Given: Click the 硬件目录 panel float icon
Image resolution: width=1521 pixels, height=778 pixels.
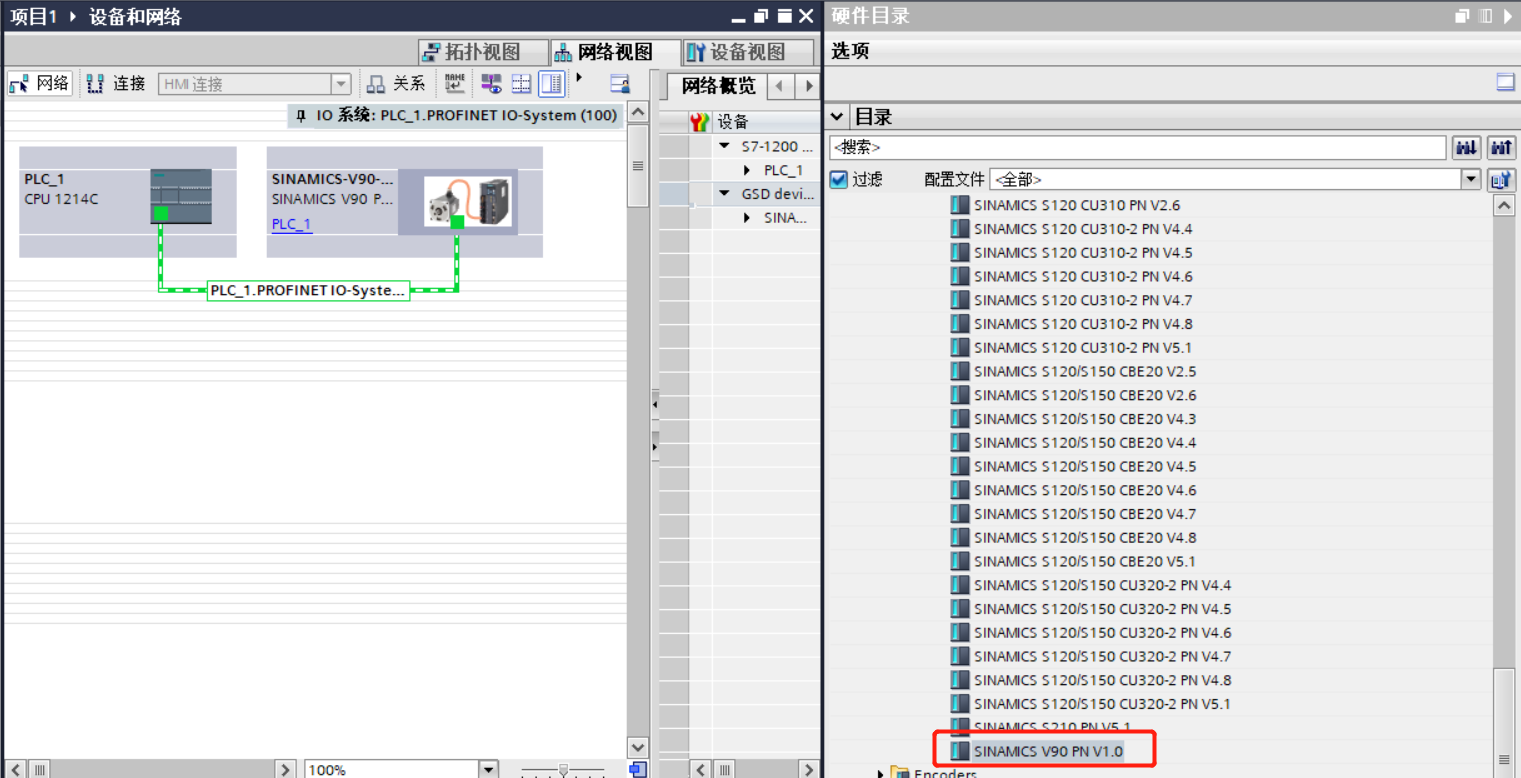Looking at the screenshot, I should 1462,16.
